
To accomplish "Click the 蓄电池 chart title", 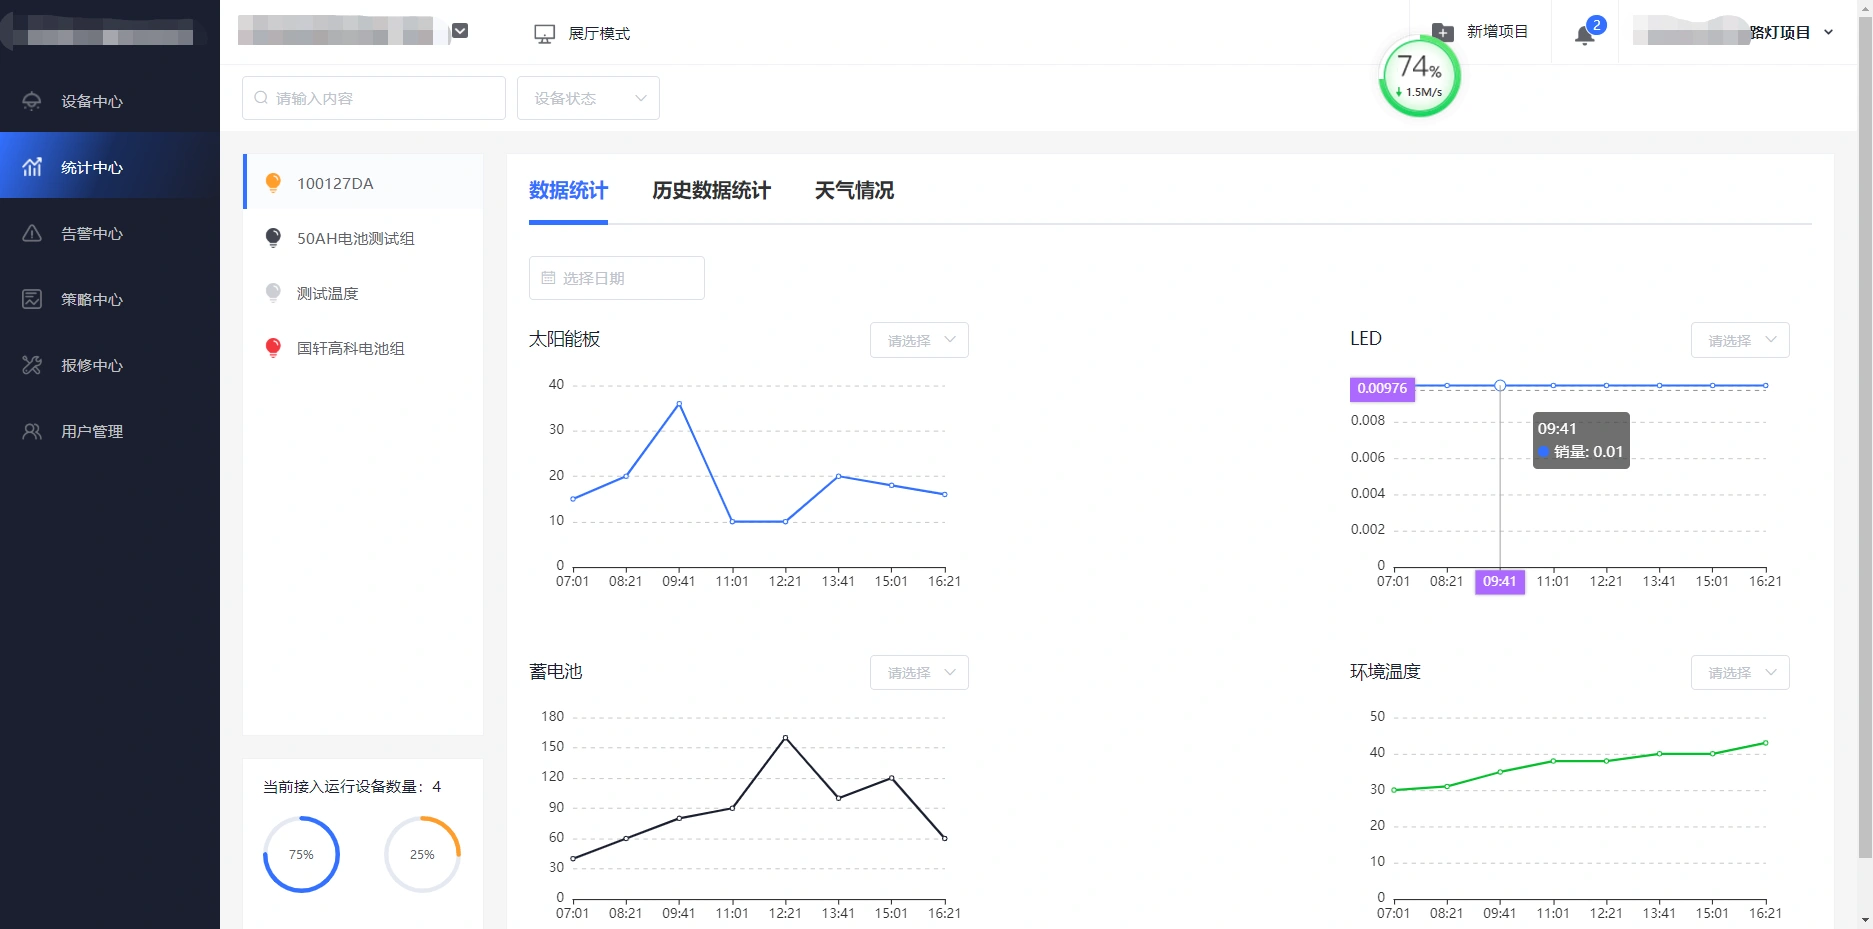I will click(x=555, y=671).
